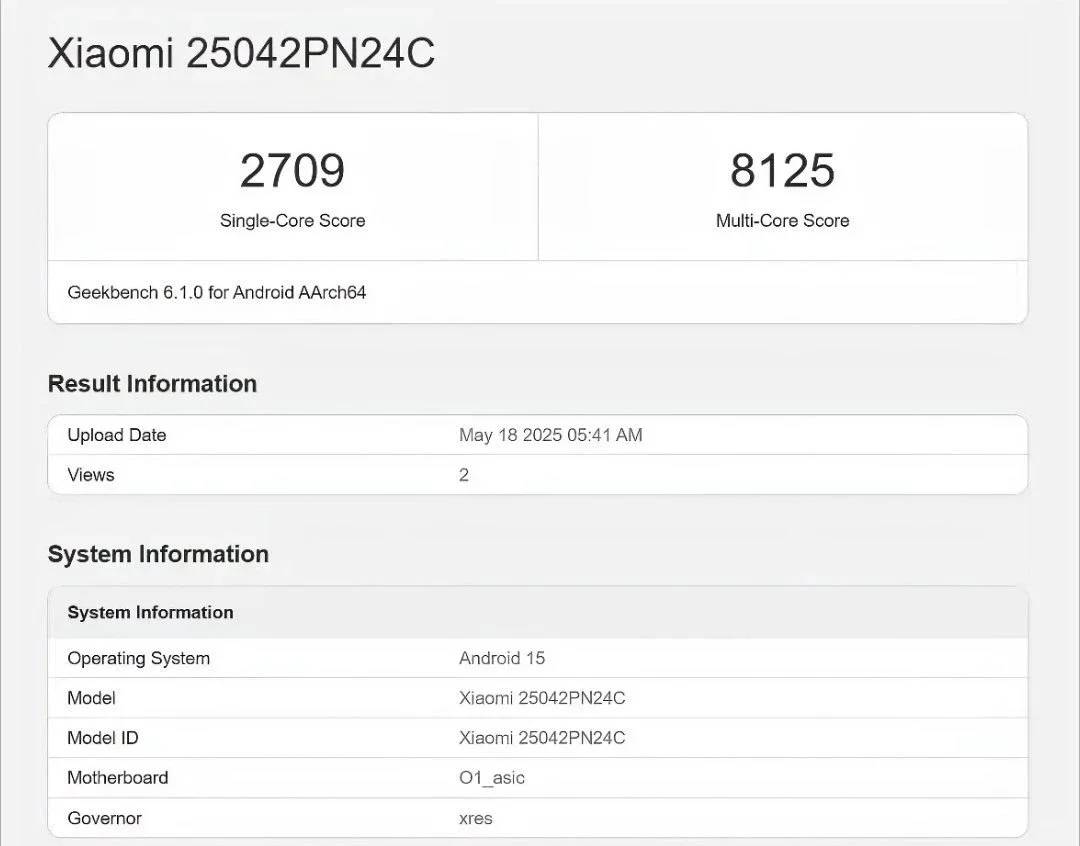This screenshot has width=1080, height=846.
Task: Click the Result Information heading
Action: [x=152, y=384]
